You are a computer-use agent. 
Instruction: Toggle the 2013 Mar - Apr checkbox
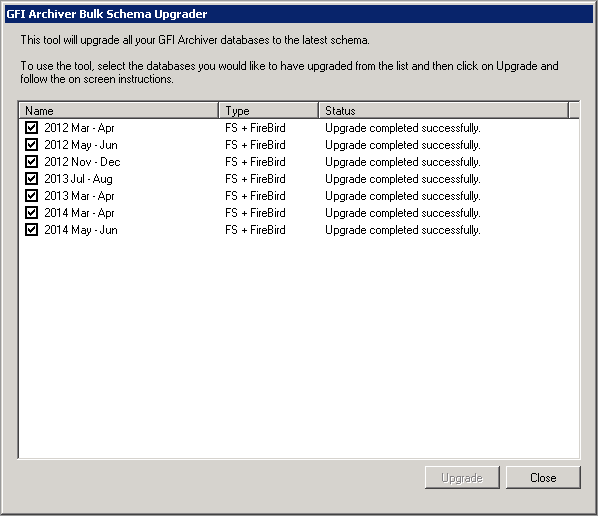pyautogui.click(x=31, y=196)
